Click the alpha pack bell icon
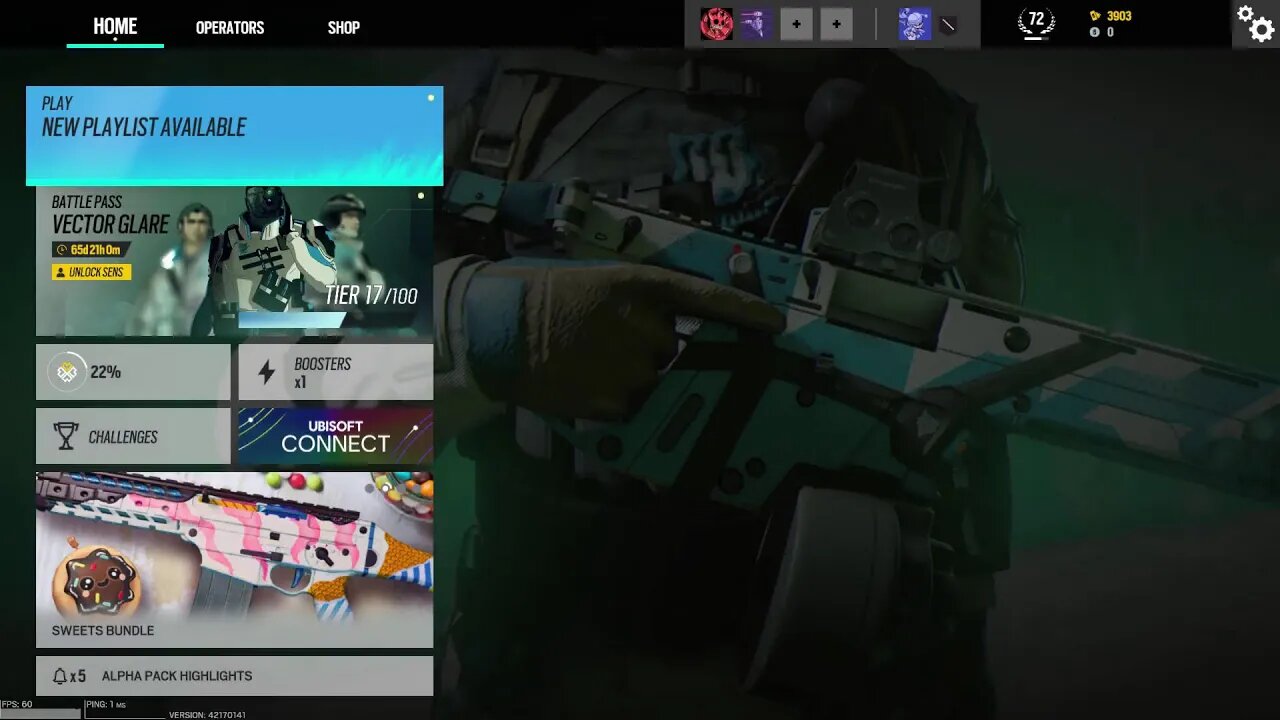The width and height of the screenshot is (1280, 720). [x=60, y=676]
